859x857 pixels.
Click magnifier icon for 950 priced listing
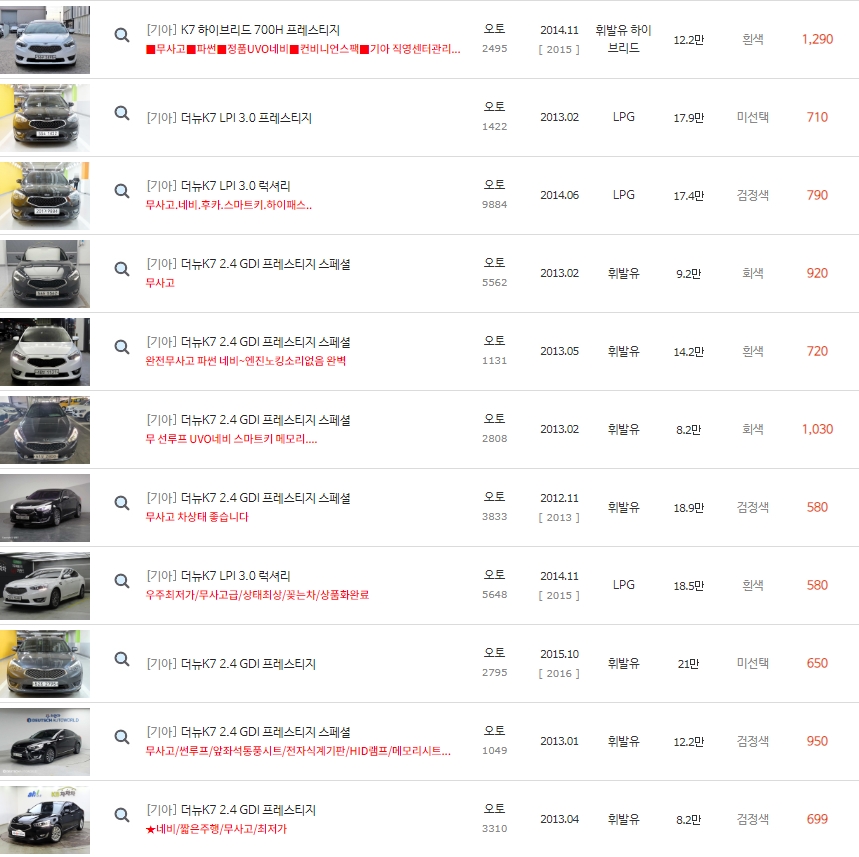[122, 737]
